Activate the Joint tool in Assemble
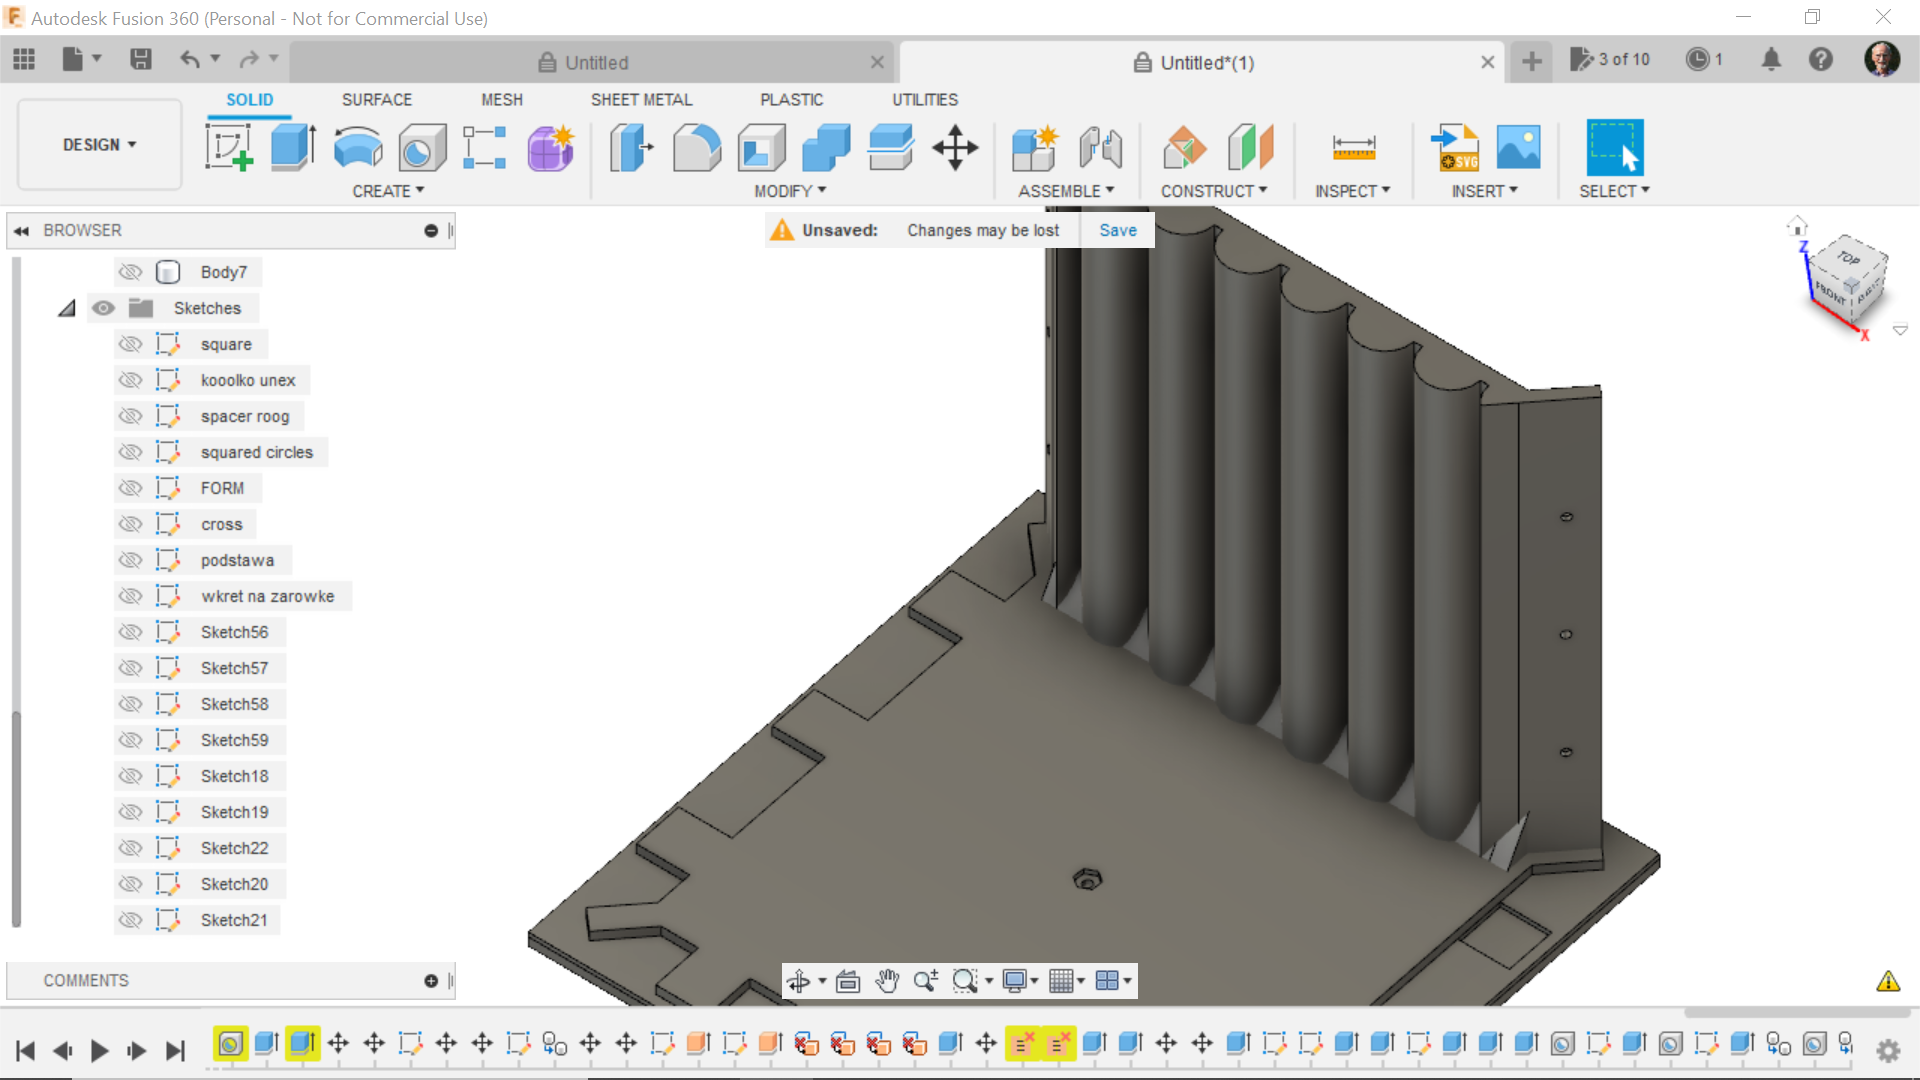 click(x=1100, y=147)
